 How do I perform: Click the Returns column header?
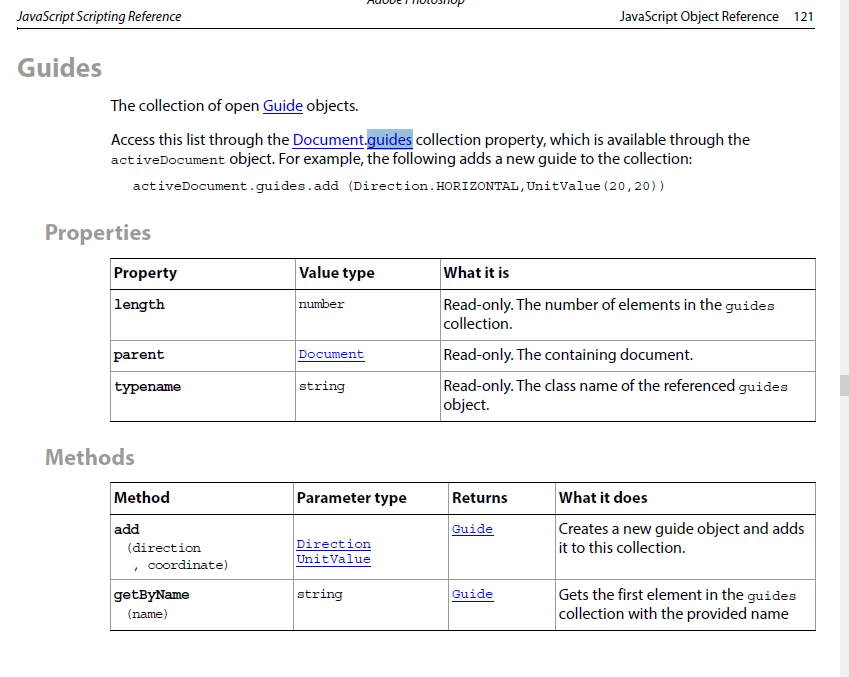tap(480, 498)
